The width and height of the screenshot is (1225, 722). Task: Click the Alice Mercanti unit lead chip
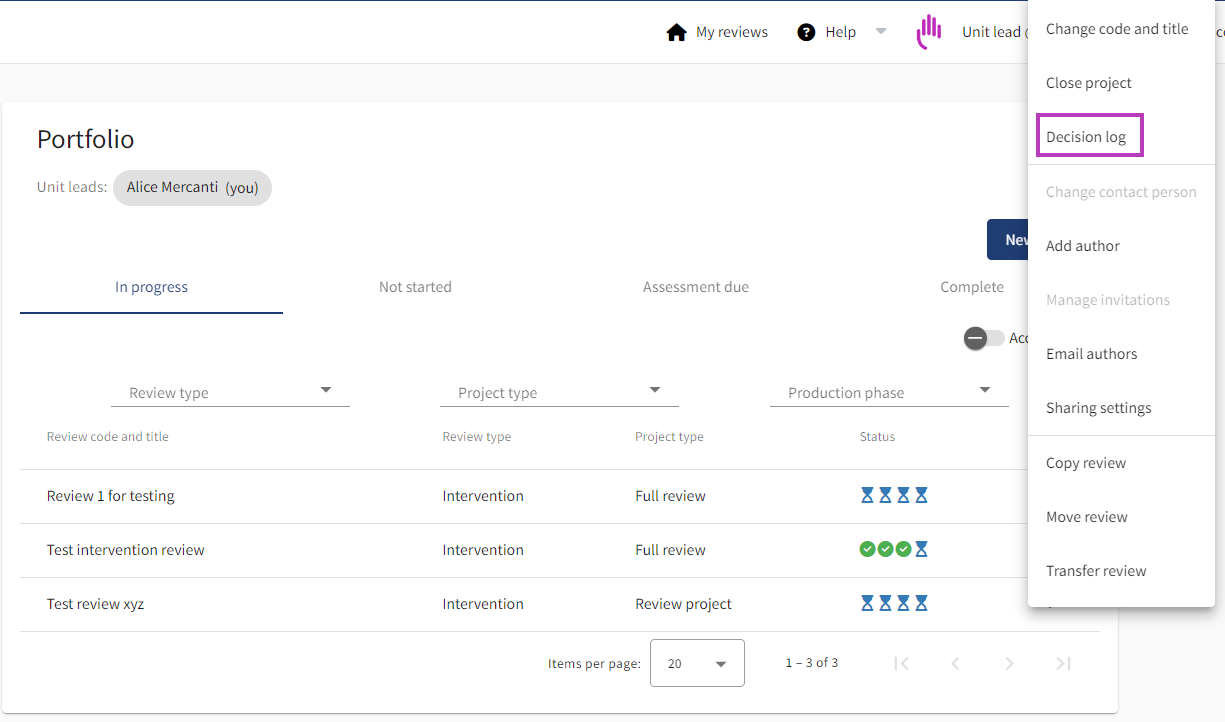click(192, 187)
